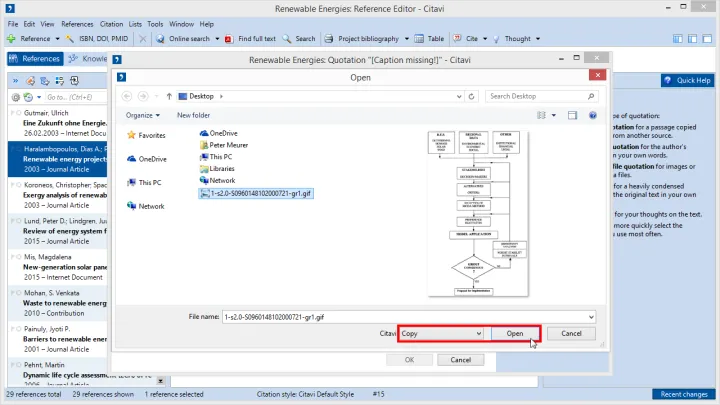Click the Search magnifier toolbar button

(299, 39)
